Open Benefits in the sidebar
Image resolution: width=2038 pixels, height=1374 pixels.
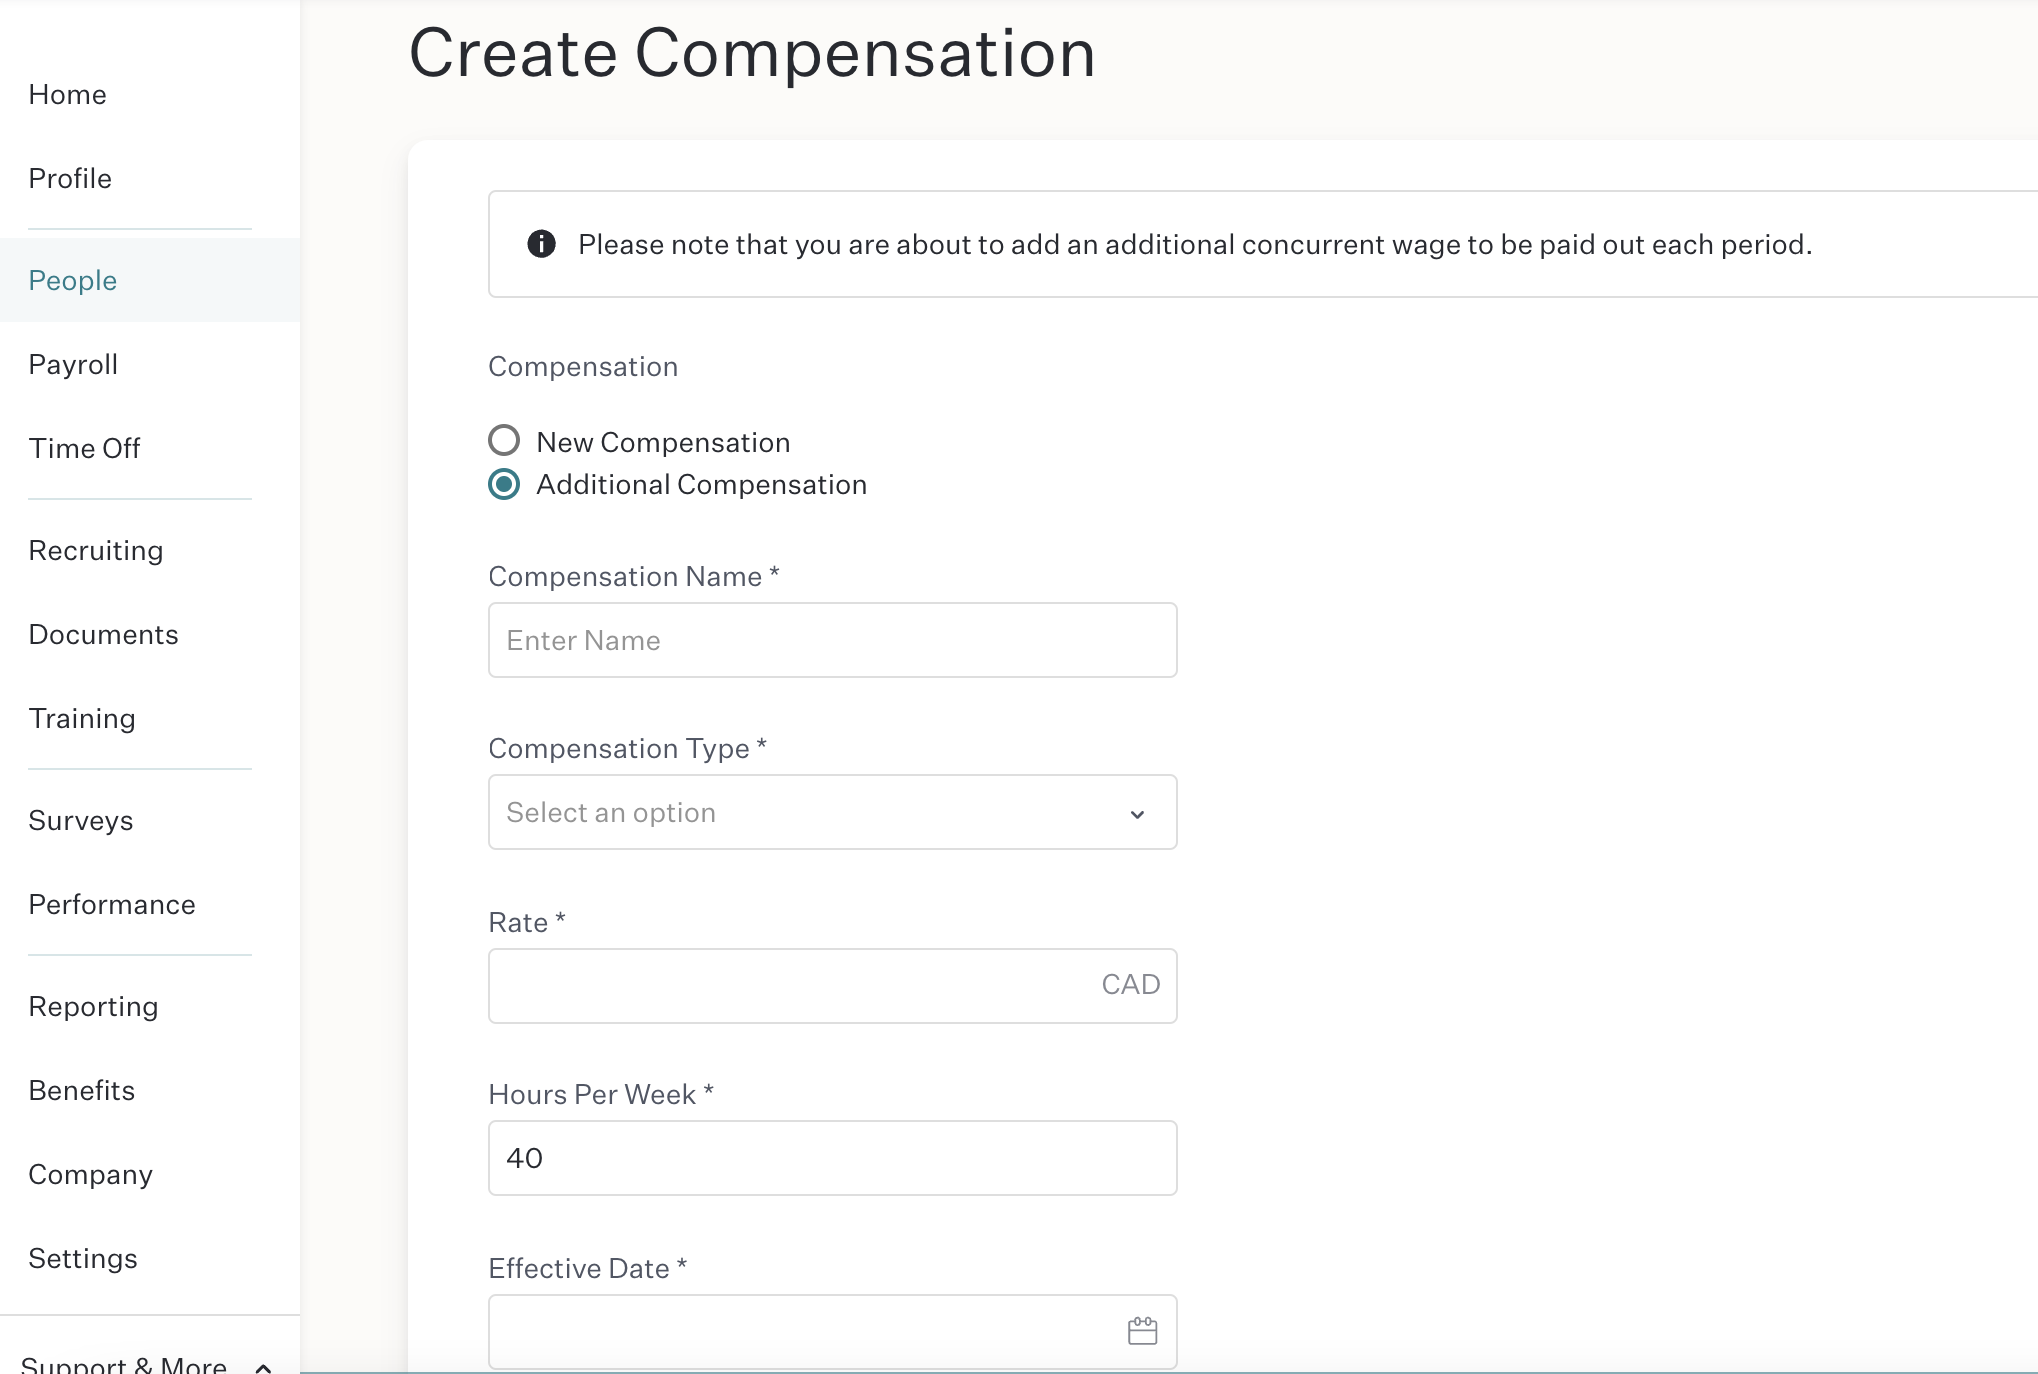coord(82,1090)
